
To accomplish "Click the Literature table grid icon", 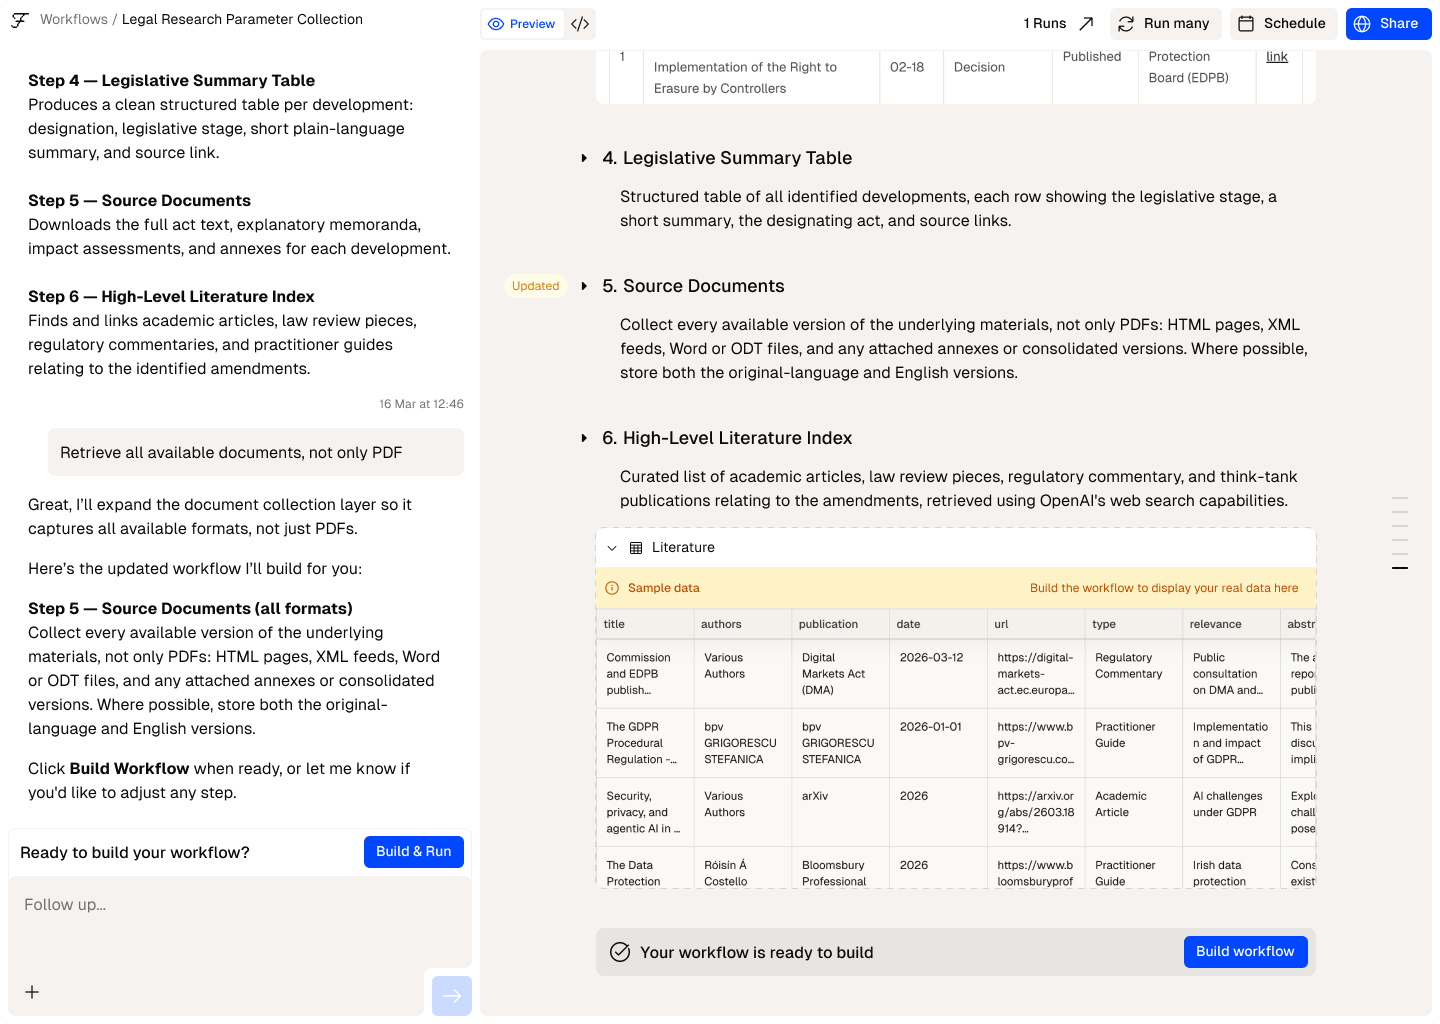I will (x=636, y=548).
